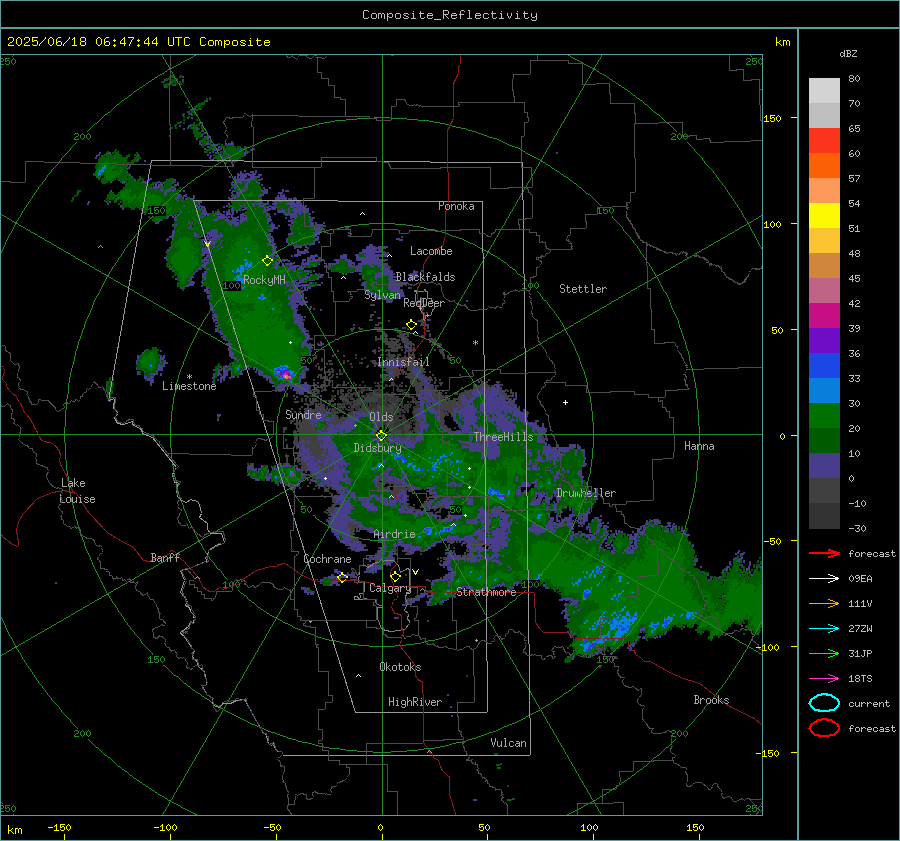Click the Limestone label
Screen dimensions: 900x841
coord(189,386)
